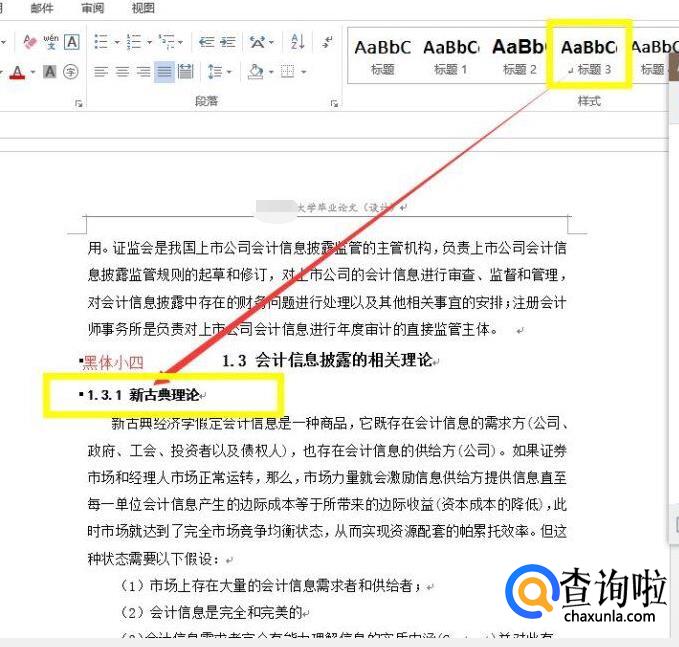Open the Paragraph settings dialog launcher
Image resolution: width=679 pixels, height=647 pixels.
334,103
